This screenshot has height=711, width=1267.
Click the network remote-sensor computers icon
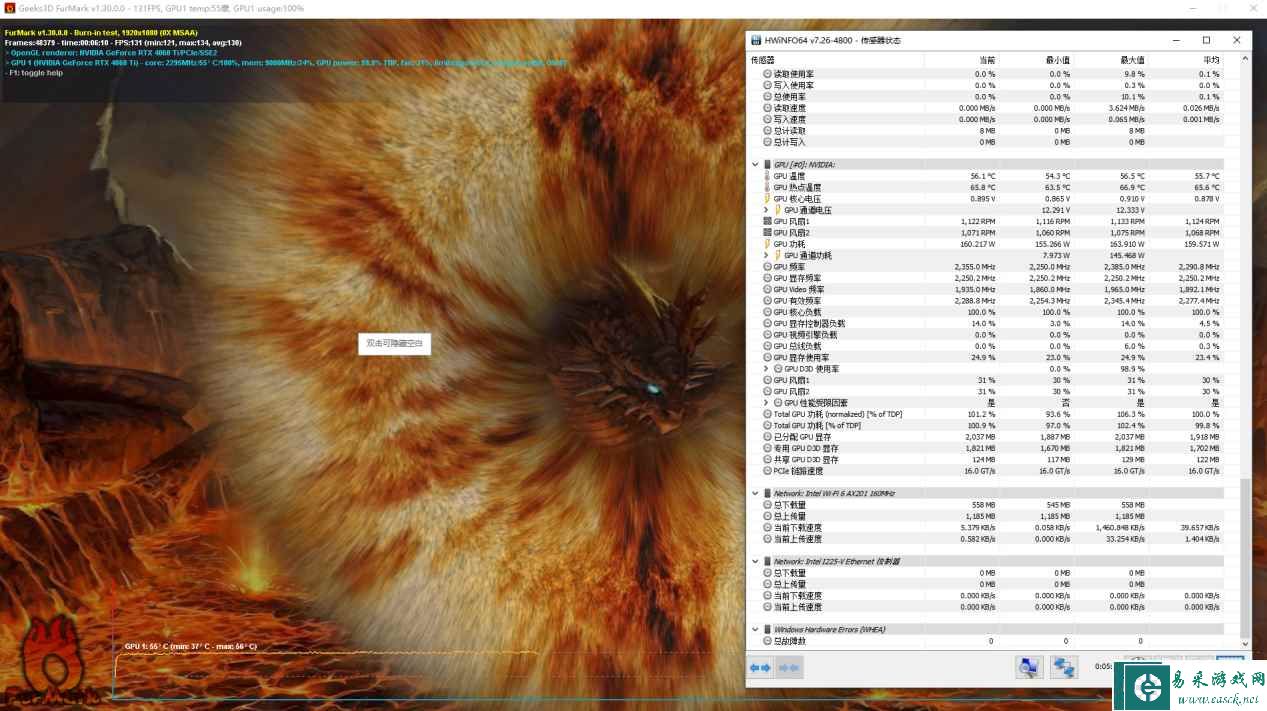coord(1062,668)
